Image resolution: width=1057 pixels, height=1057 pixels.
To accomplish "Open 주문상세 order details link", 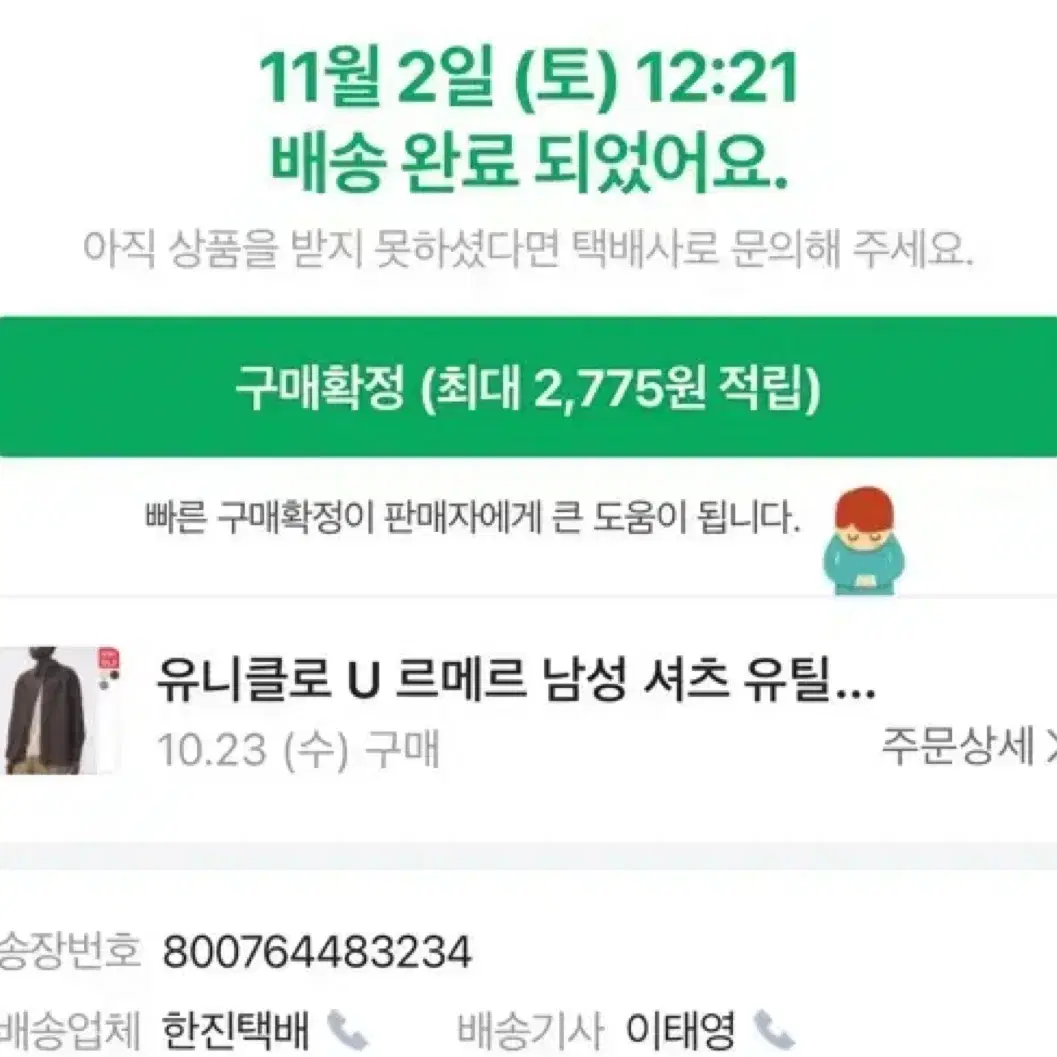I will click(x=958, y=747).
